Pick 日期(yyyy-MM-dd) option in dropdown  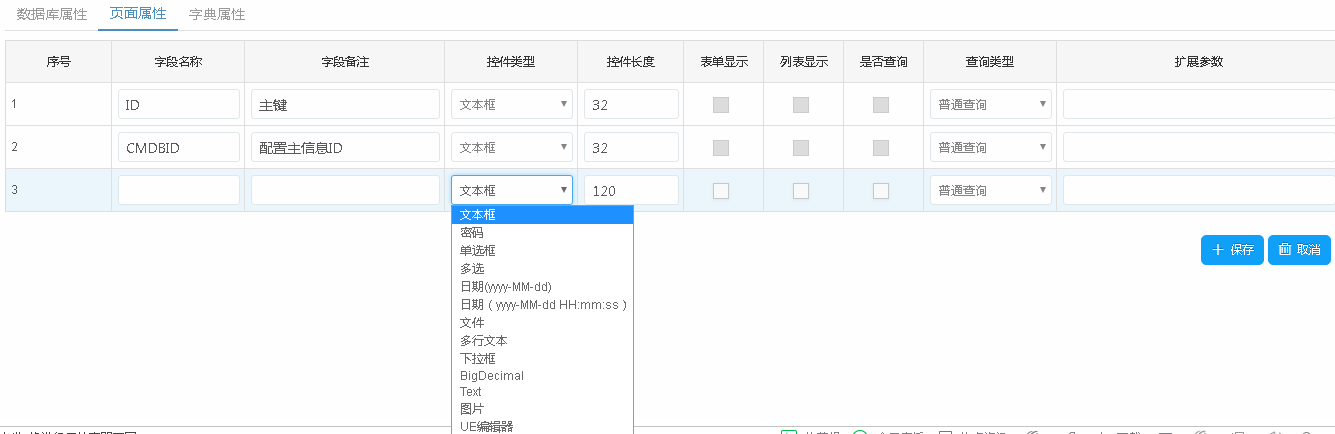[x=506, y=287]
